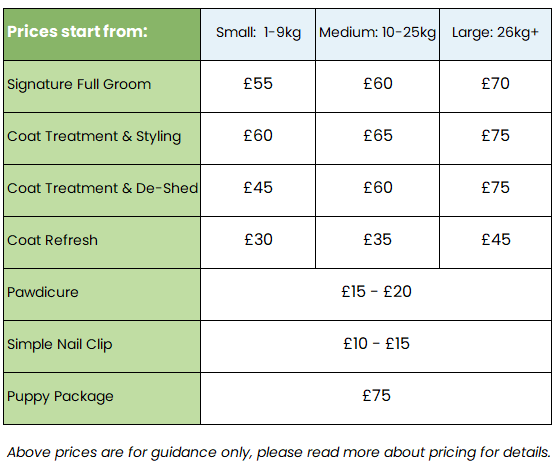Click the Coat Treatment & Styling label
The height and width of the screenshot is (471, 553).
click(x=94, y=137)
